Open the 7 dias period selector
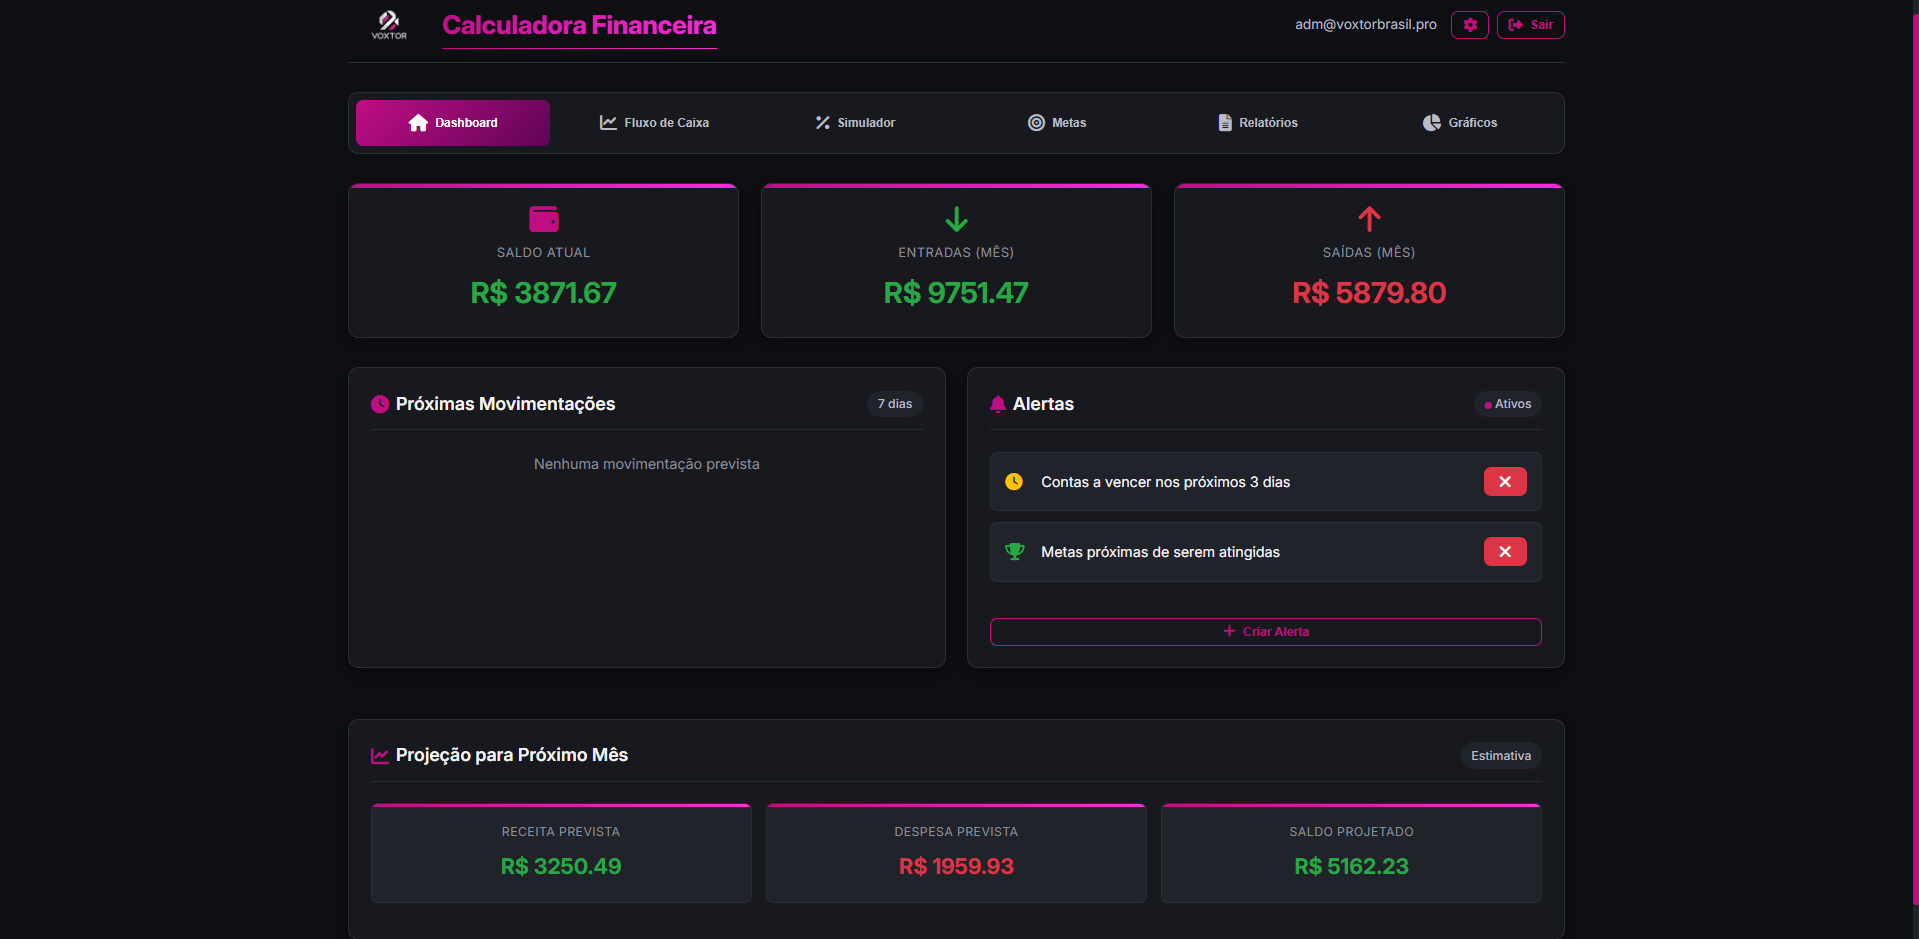1919x939 pixels. click(x=893, y=404)
